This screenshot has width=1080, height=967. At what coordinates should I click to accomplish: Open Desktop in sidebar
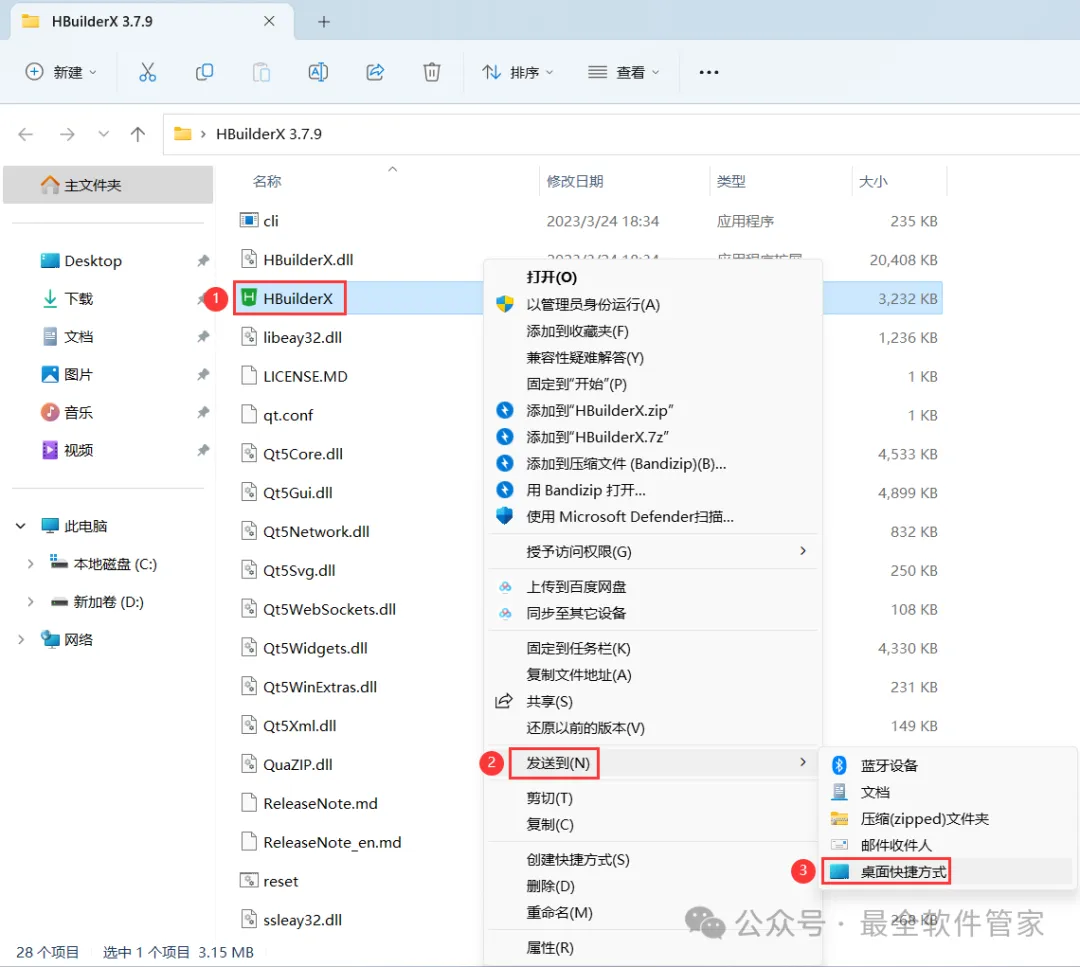click(93, 261)
